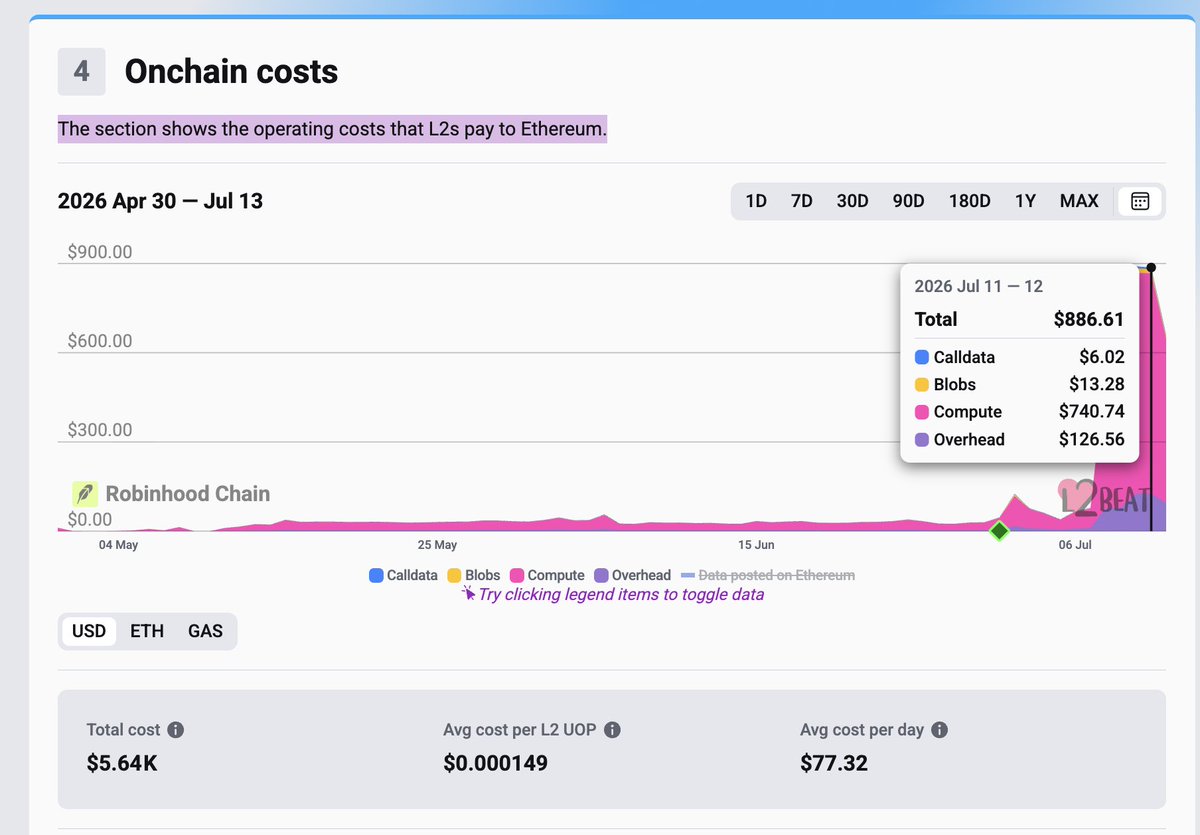The width and height of the screenshot is (1200, 835).
Task: Switch cost unit to ETH
Action: point(147,631)
